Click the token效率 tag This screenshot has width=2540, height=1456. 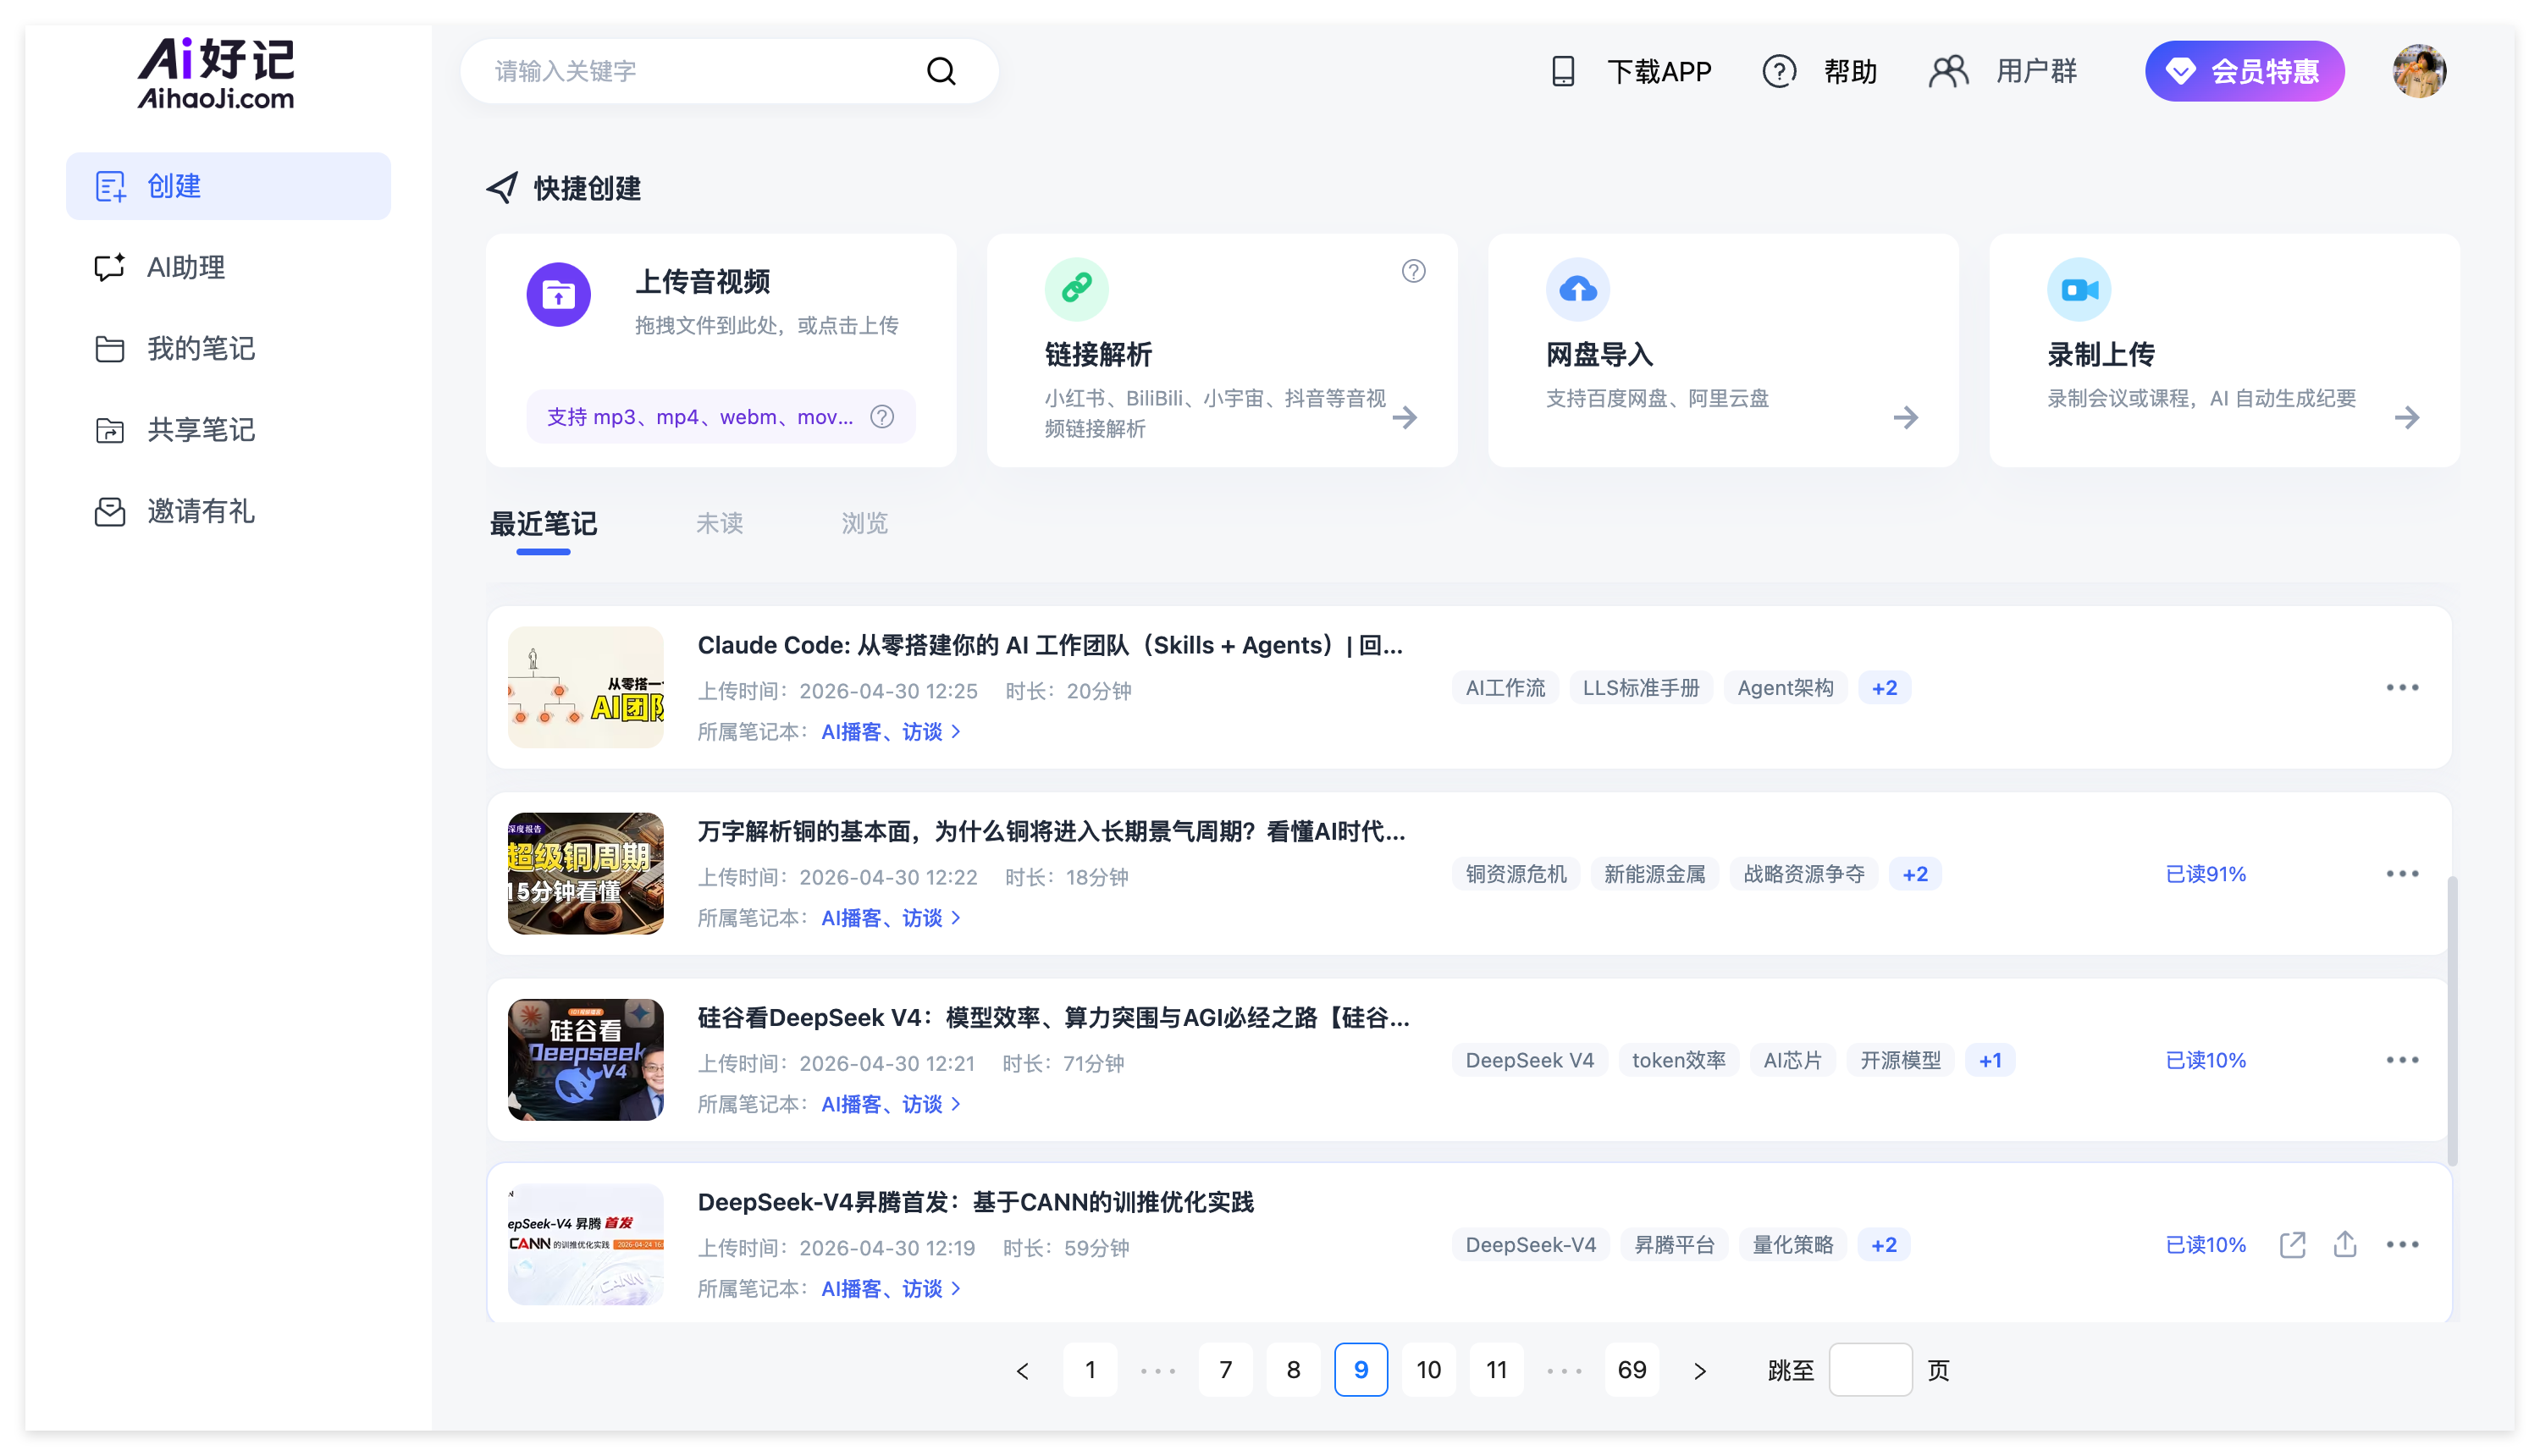(1679, 1060)
